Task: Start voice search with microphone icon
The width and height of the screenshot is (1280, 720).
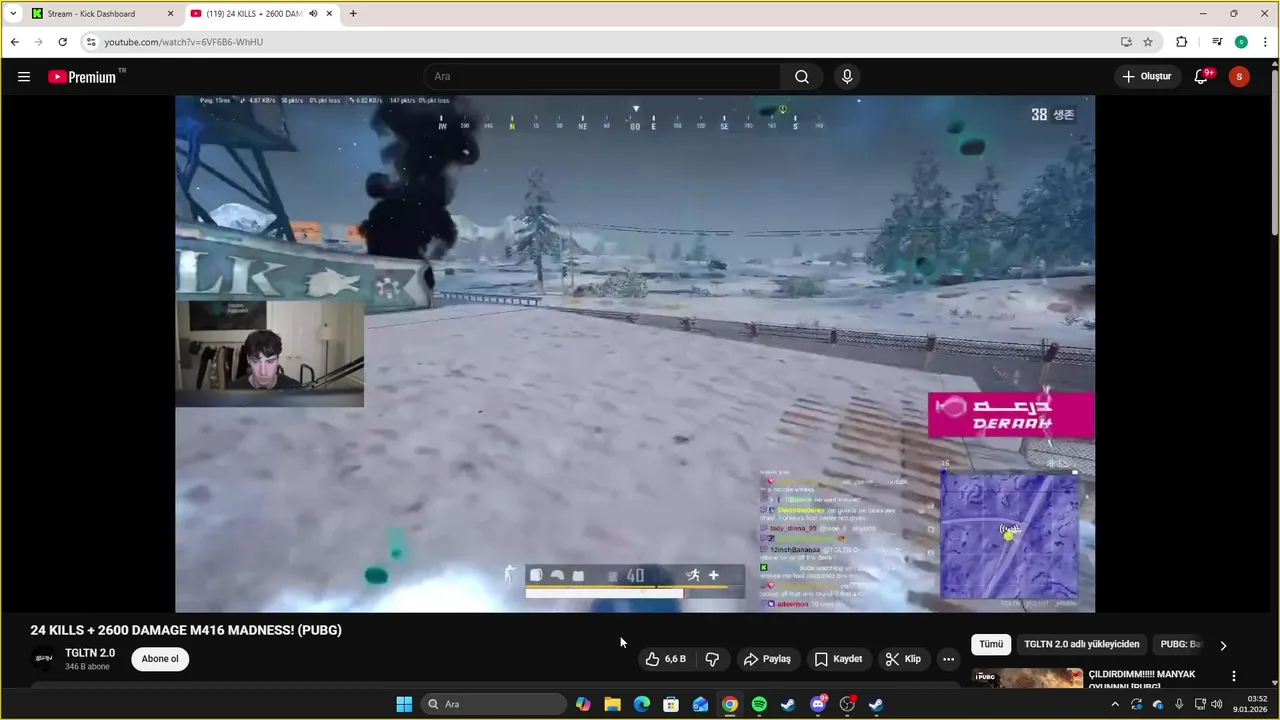Action: tap(847, 77)
